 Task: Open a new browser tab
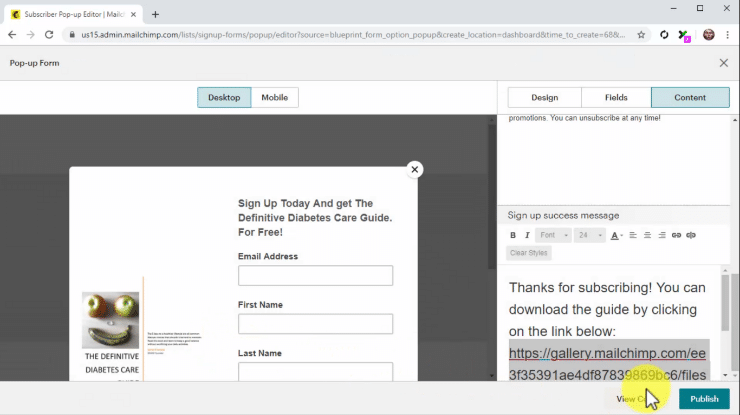click(x=155, y=14)
